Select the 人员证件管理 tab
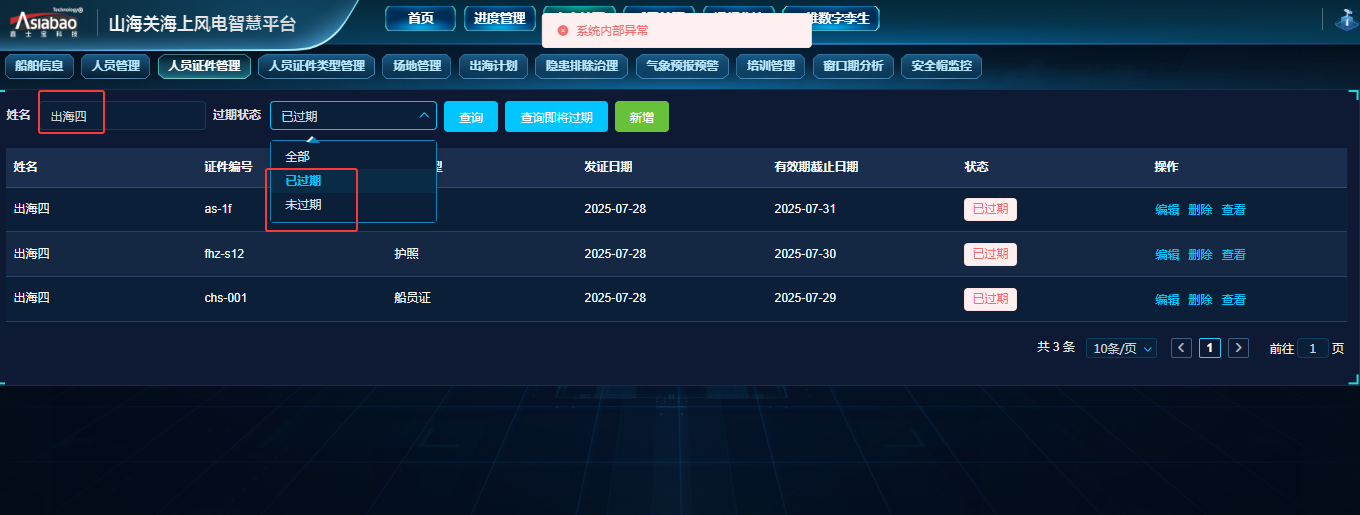 (x=204, y=66)
